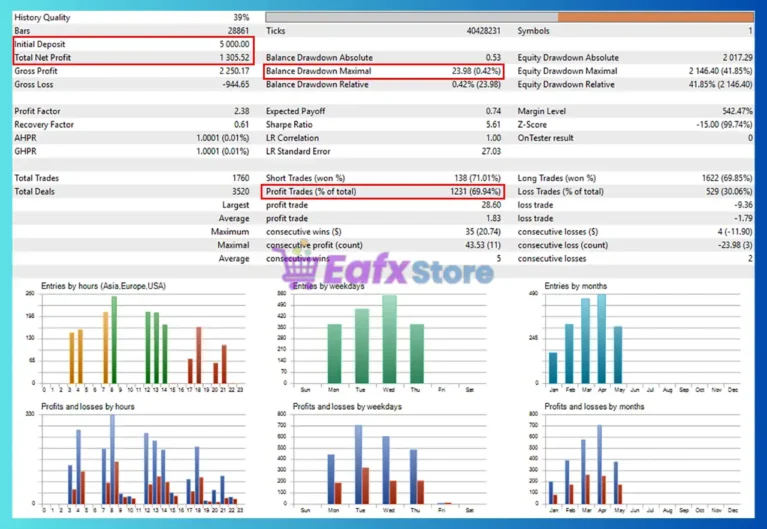Select the Ticks value 40428231
Screen dimensions: 767x529
click(x=483, y=31)
